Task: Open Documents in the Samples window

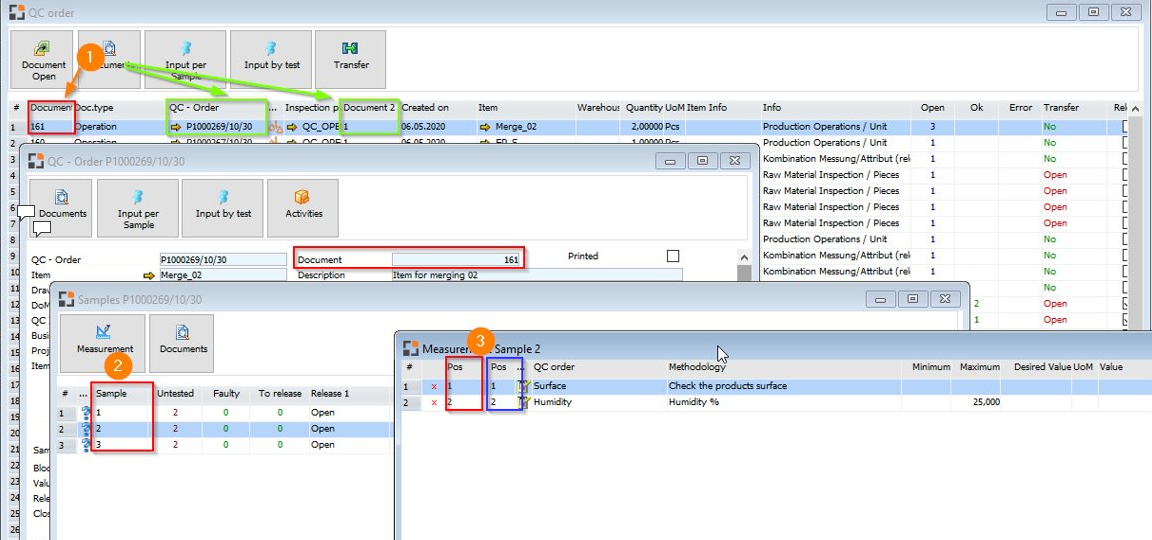Action: tap(183, 343)
